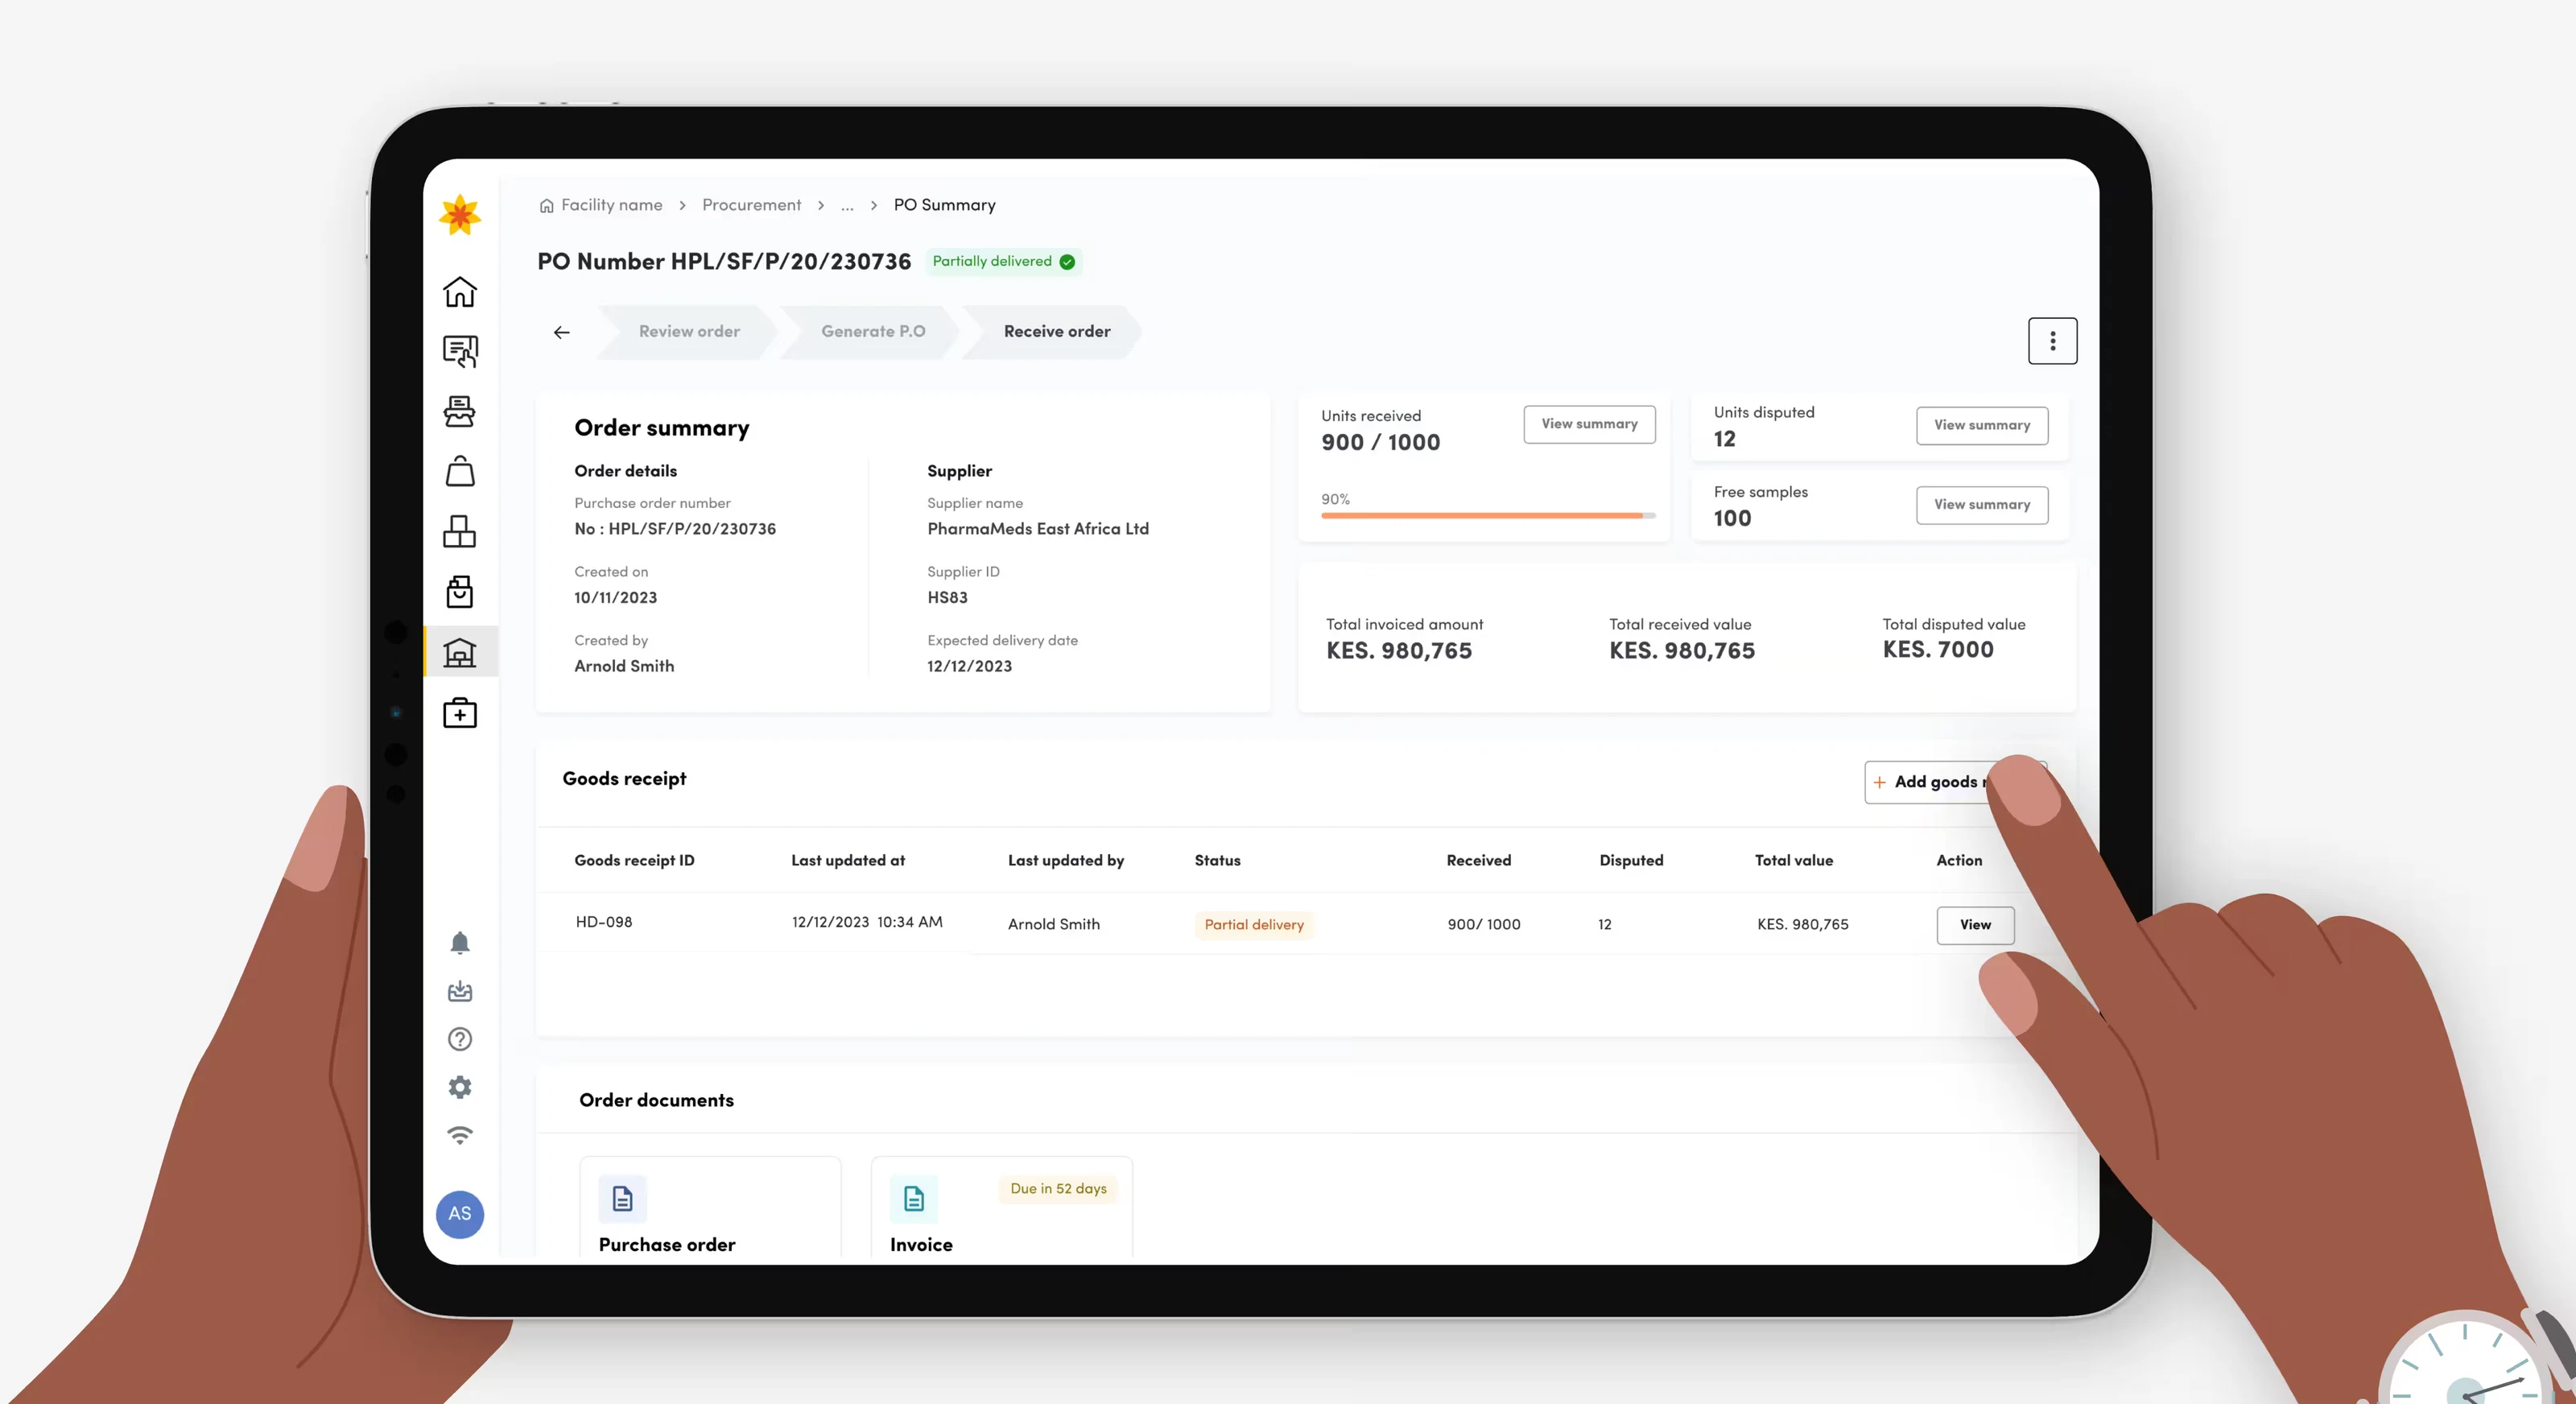Viewport: 2576px width, 1404px height.
Task: View goods receipt HD-098
Action: point(1975,925)
